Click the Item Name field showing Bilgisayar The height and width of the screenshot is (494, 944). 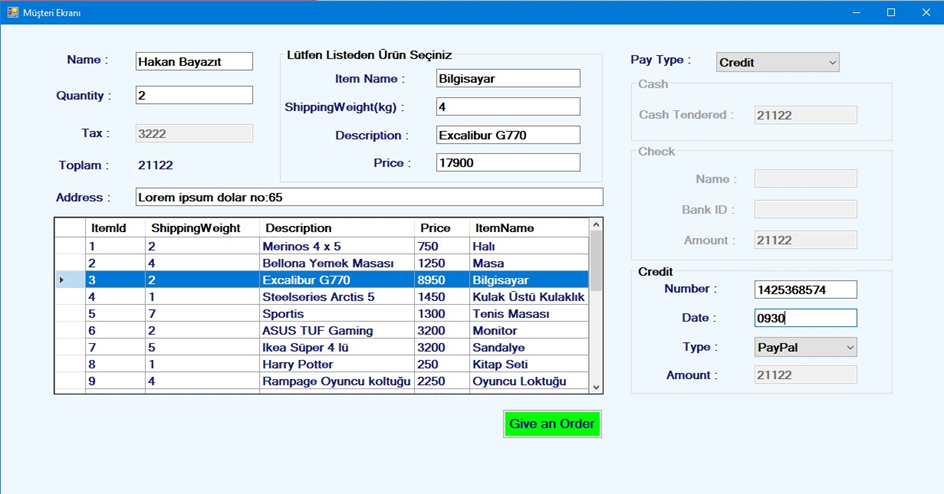point(508,79)
